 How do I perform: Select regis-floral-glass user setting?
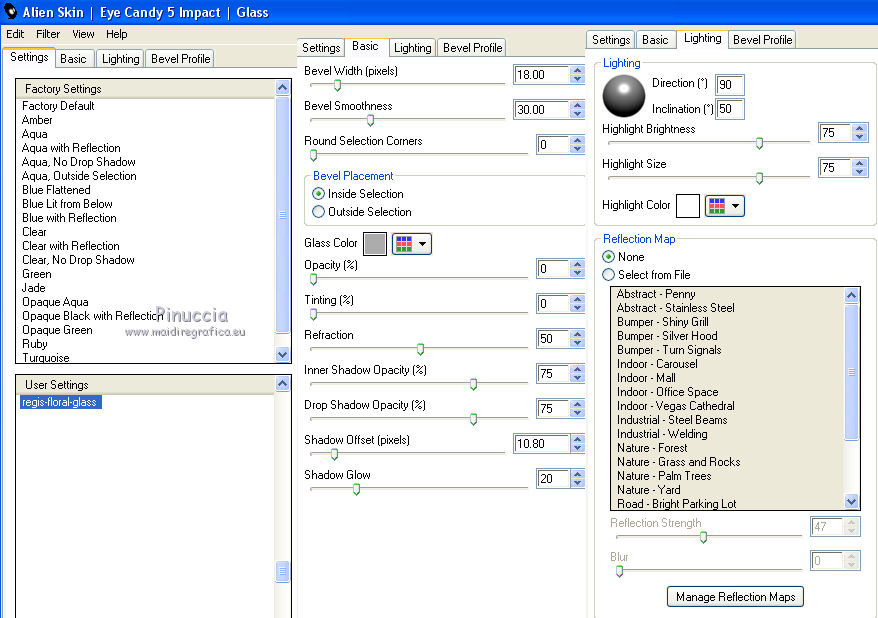click(60, 402)
